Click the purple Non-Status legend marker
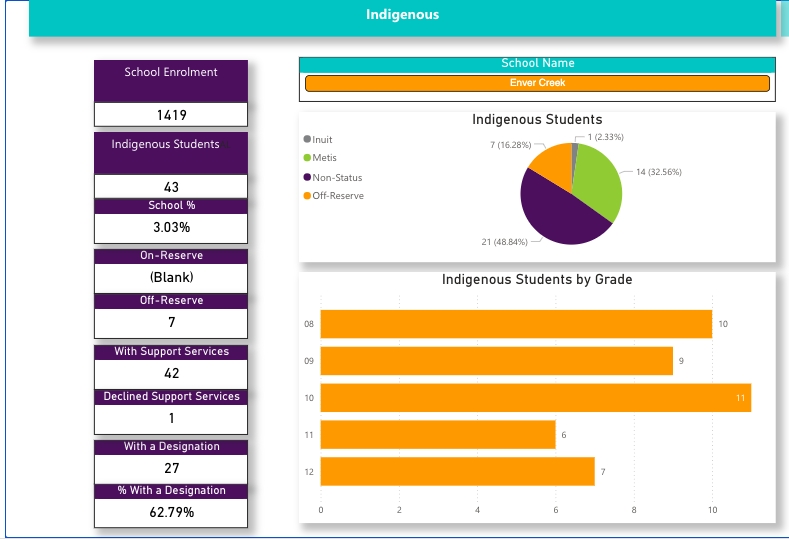The image size is (789, 539). click(x=307, y=177)
